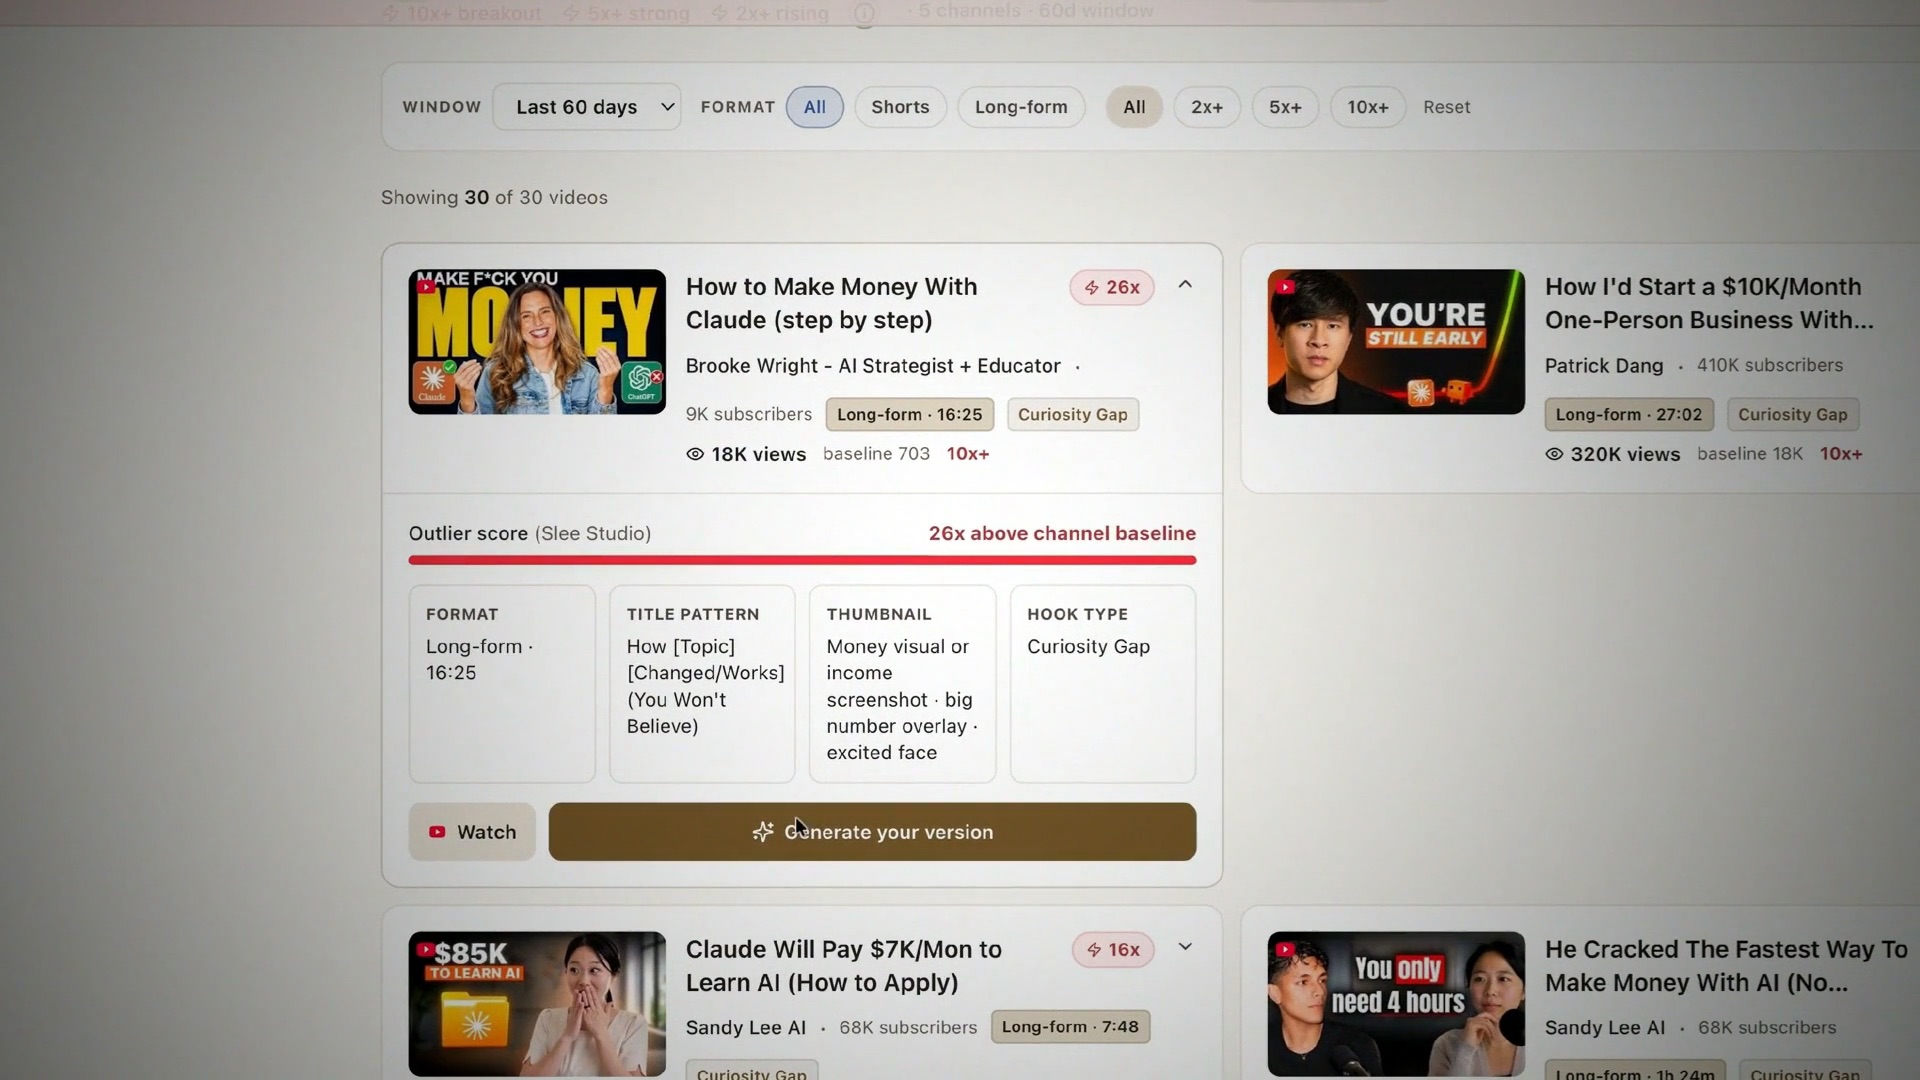Click the baseline 18K value
Image resolution: width=1920 pixels, height=1080 pixels.
1750,454
